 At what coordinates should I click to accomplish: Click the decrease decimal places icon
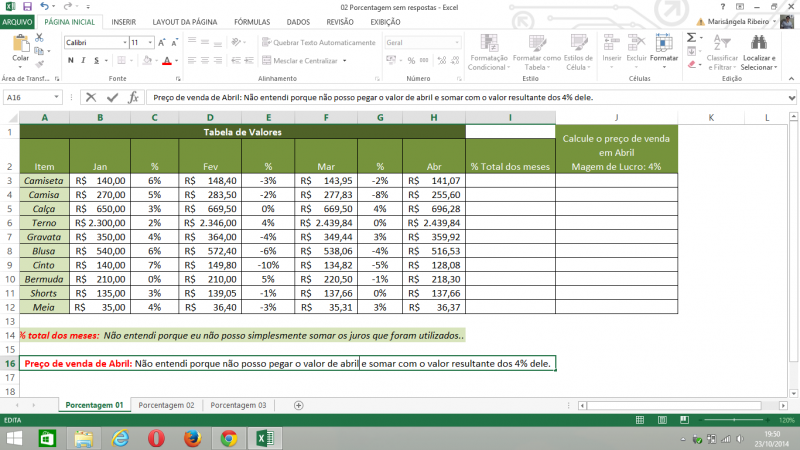[x=455, y=60]
